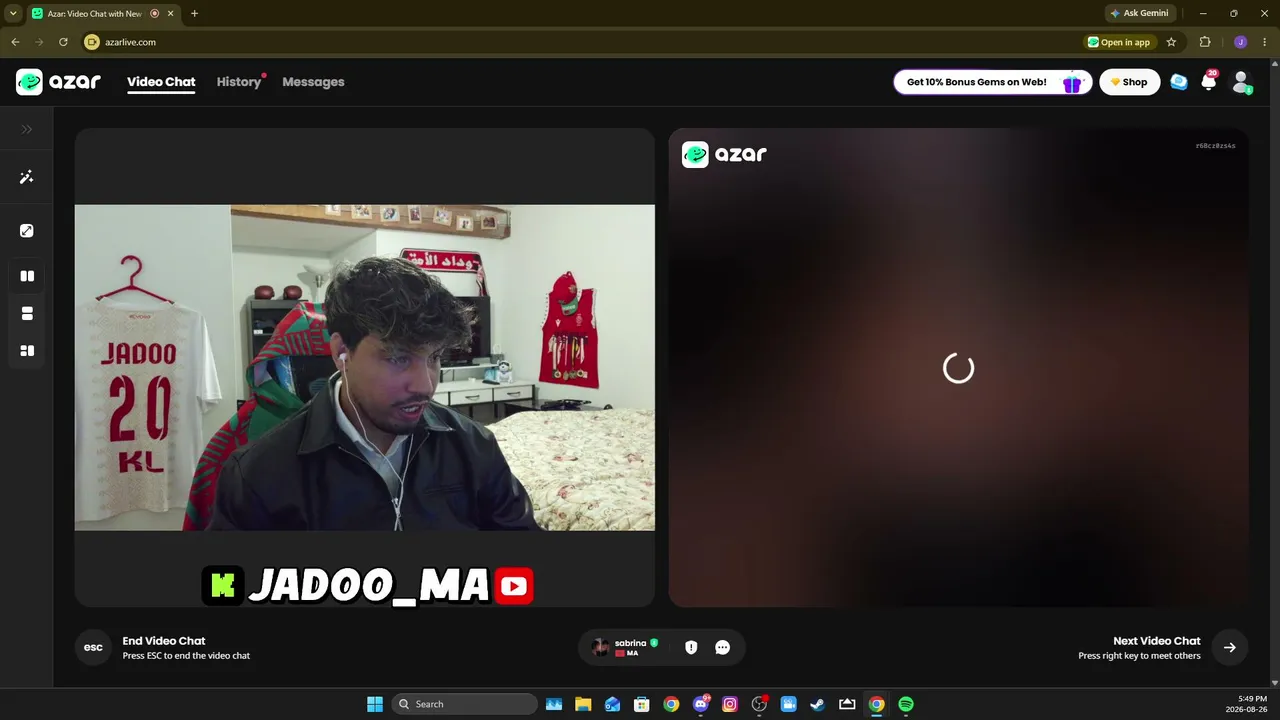Viewport: 1280px width, 720px height.
Task: Go back in browser
Action: click(15, 42)
